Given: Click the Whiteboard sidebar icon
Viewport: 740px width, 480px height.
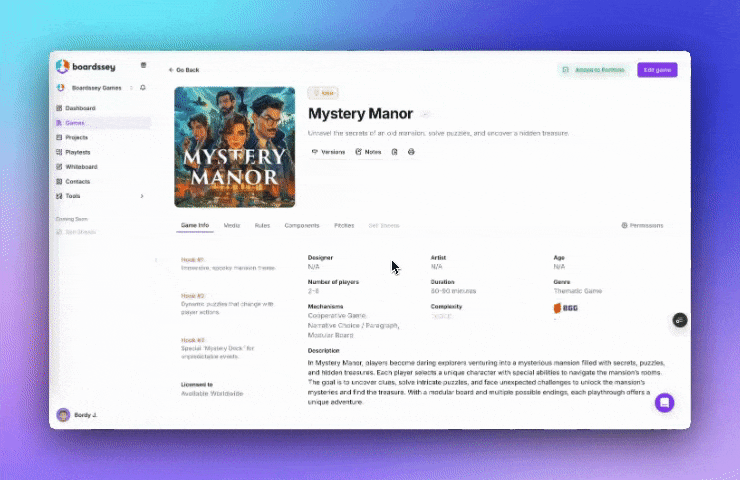Looking at the screenshot, I should click(59, 167).
